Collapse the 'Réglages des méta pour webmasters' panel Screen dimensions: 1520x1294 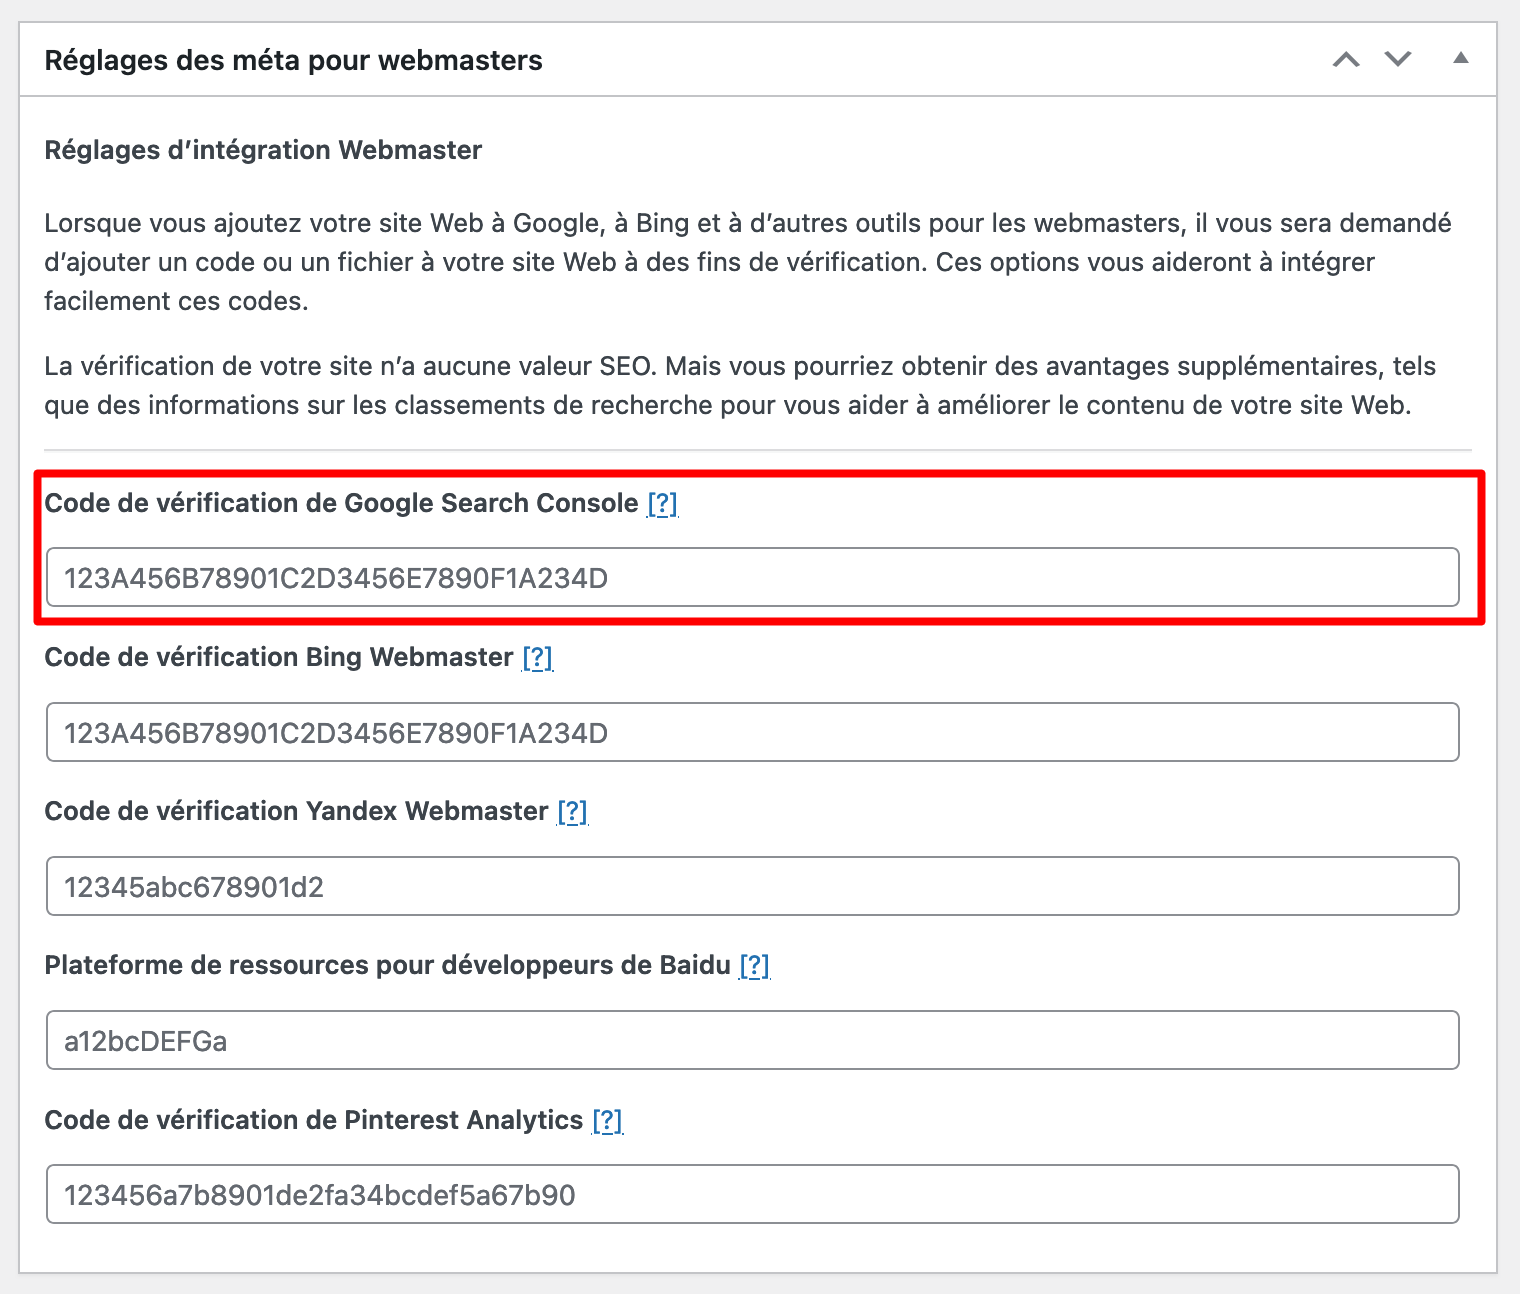[1461, 60]
